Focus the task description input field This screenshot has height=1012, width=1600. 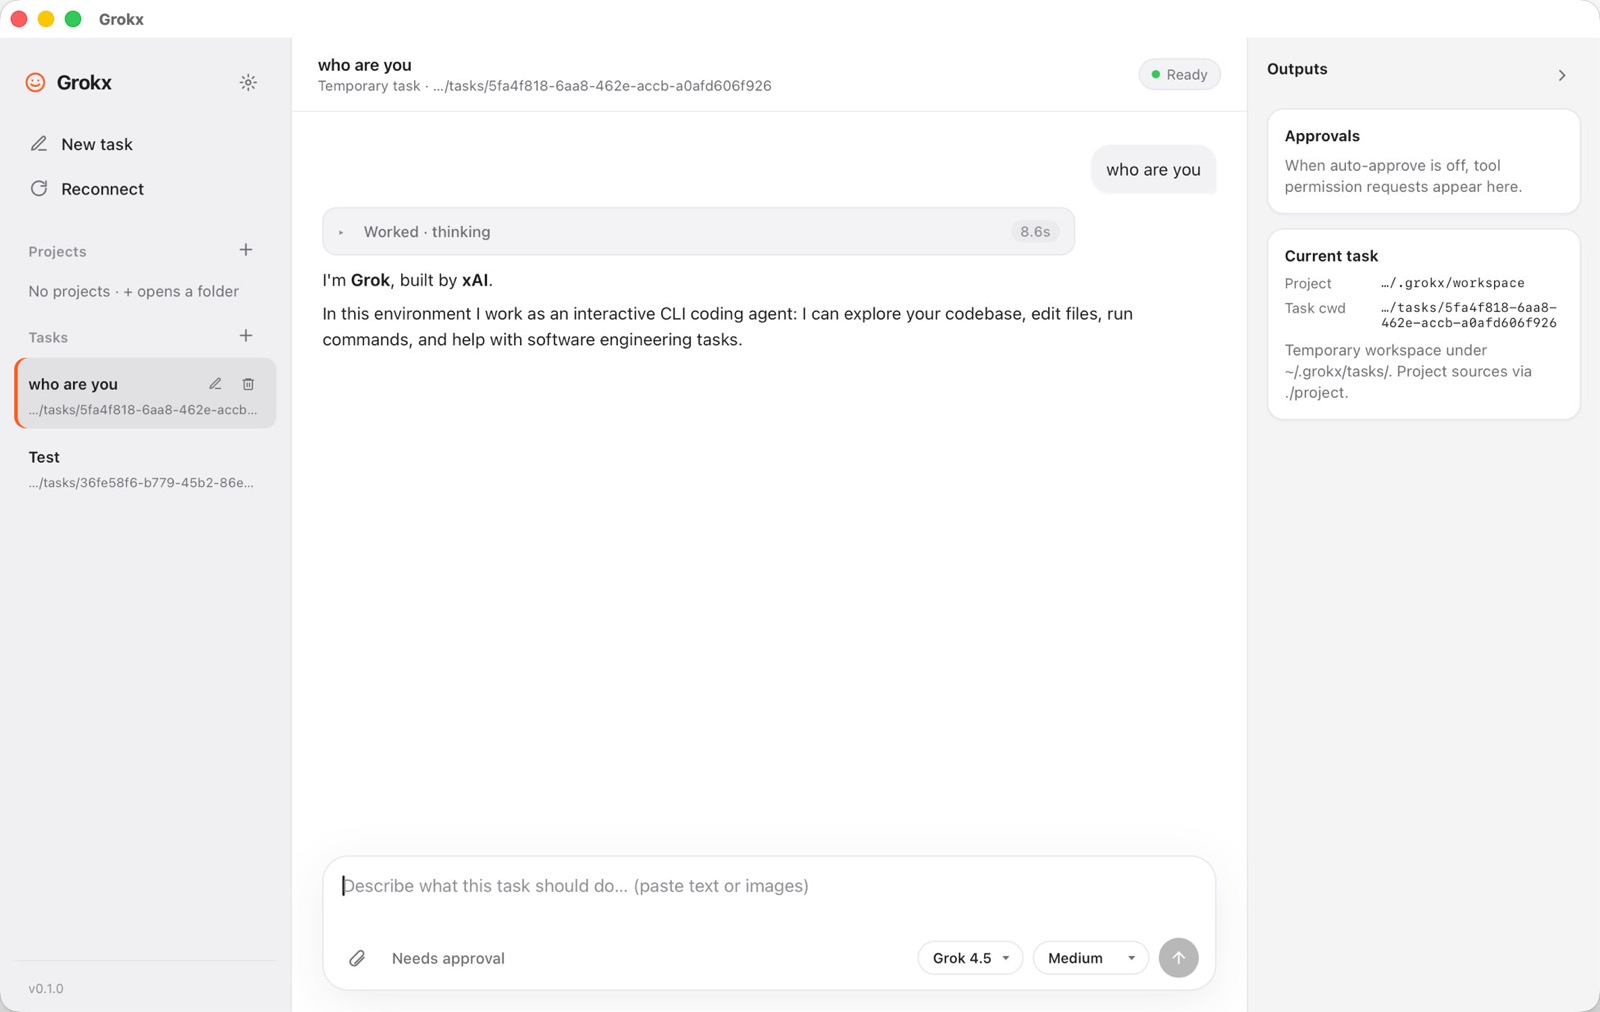[x=769, y=886]
